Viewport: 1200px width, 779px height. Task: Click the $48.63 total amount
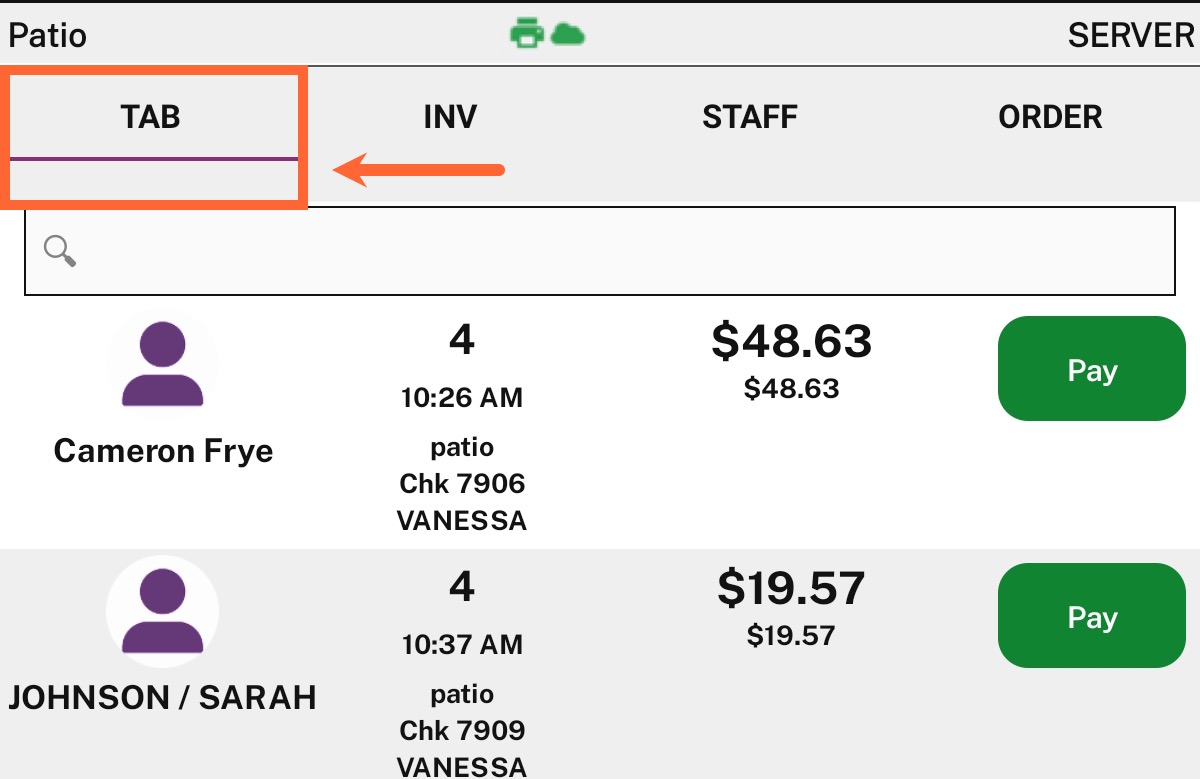tap(792, 342)
